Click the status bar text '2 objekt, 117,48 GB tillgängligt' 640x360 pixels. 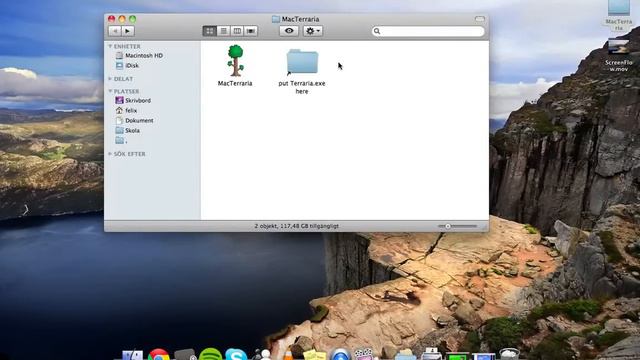tap(297, 226)
